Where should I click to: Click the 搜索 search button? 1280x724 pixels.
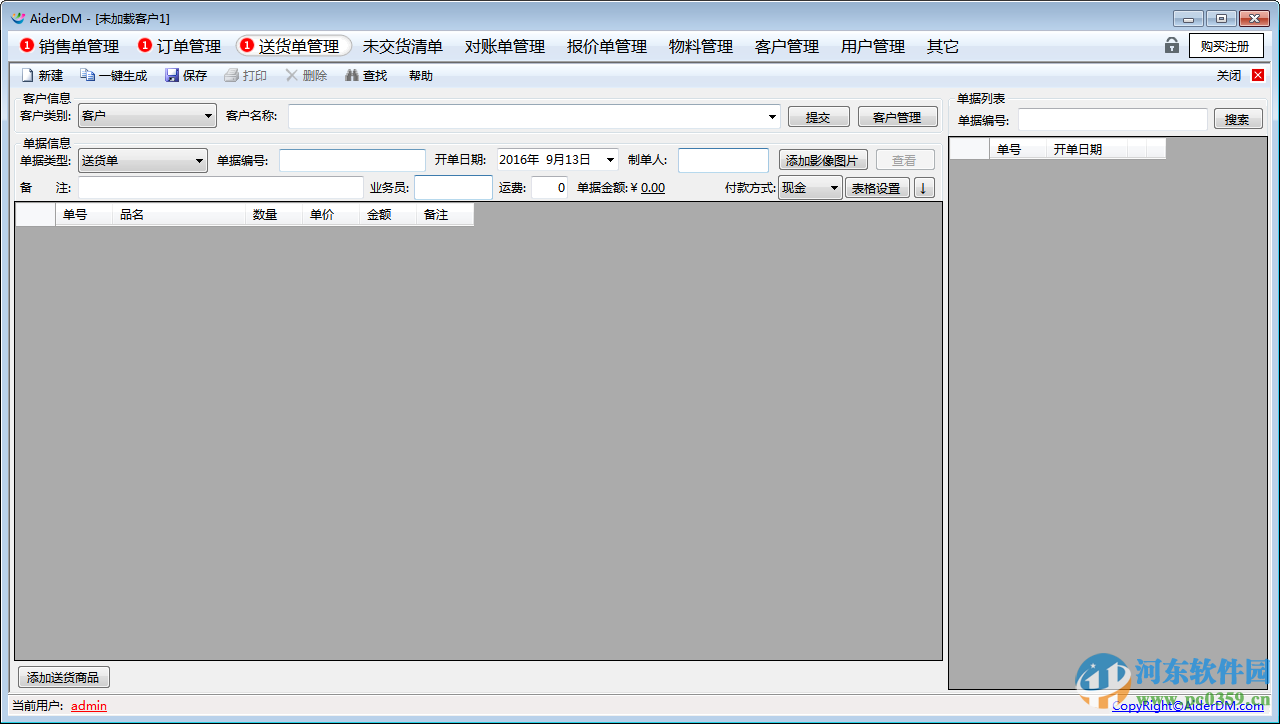click(1238, 118)
